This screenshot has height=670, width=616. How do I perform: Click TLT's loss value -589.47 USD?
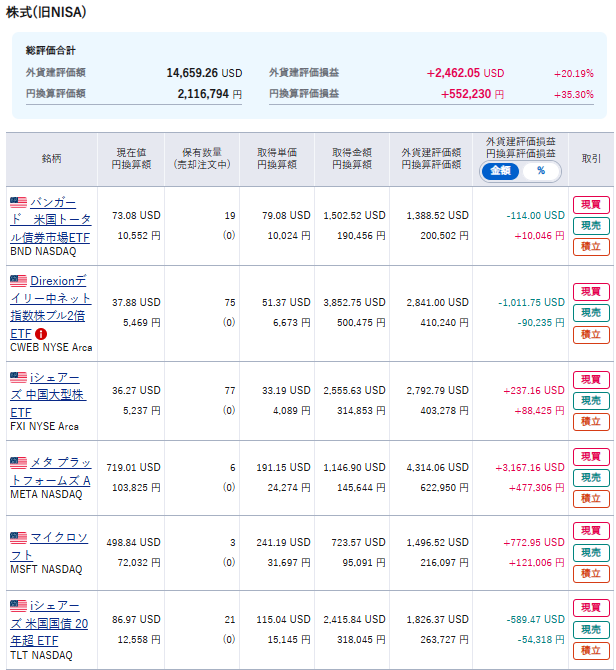tap(536, 620)
